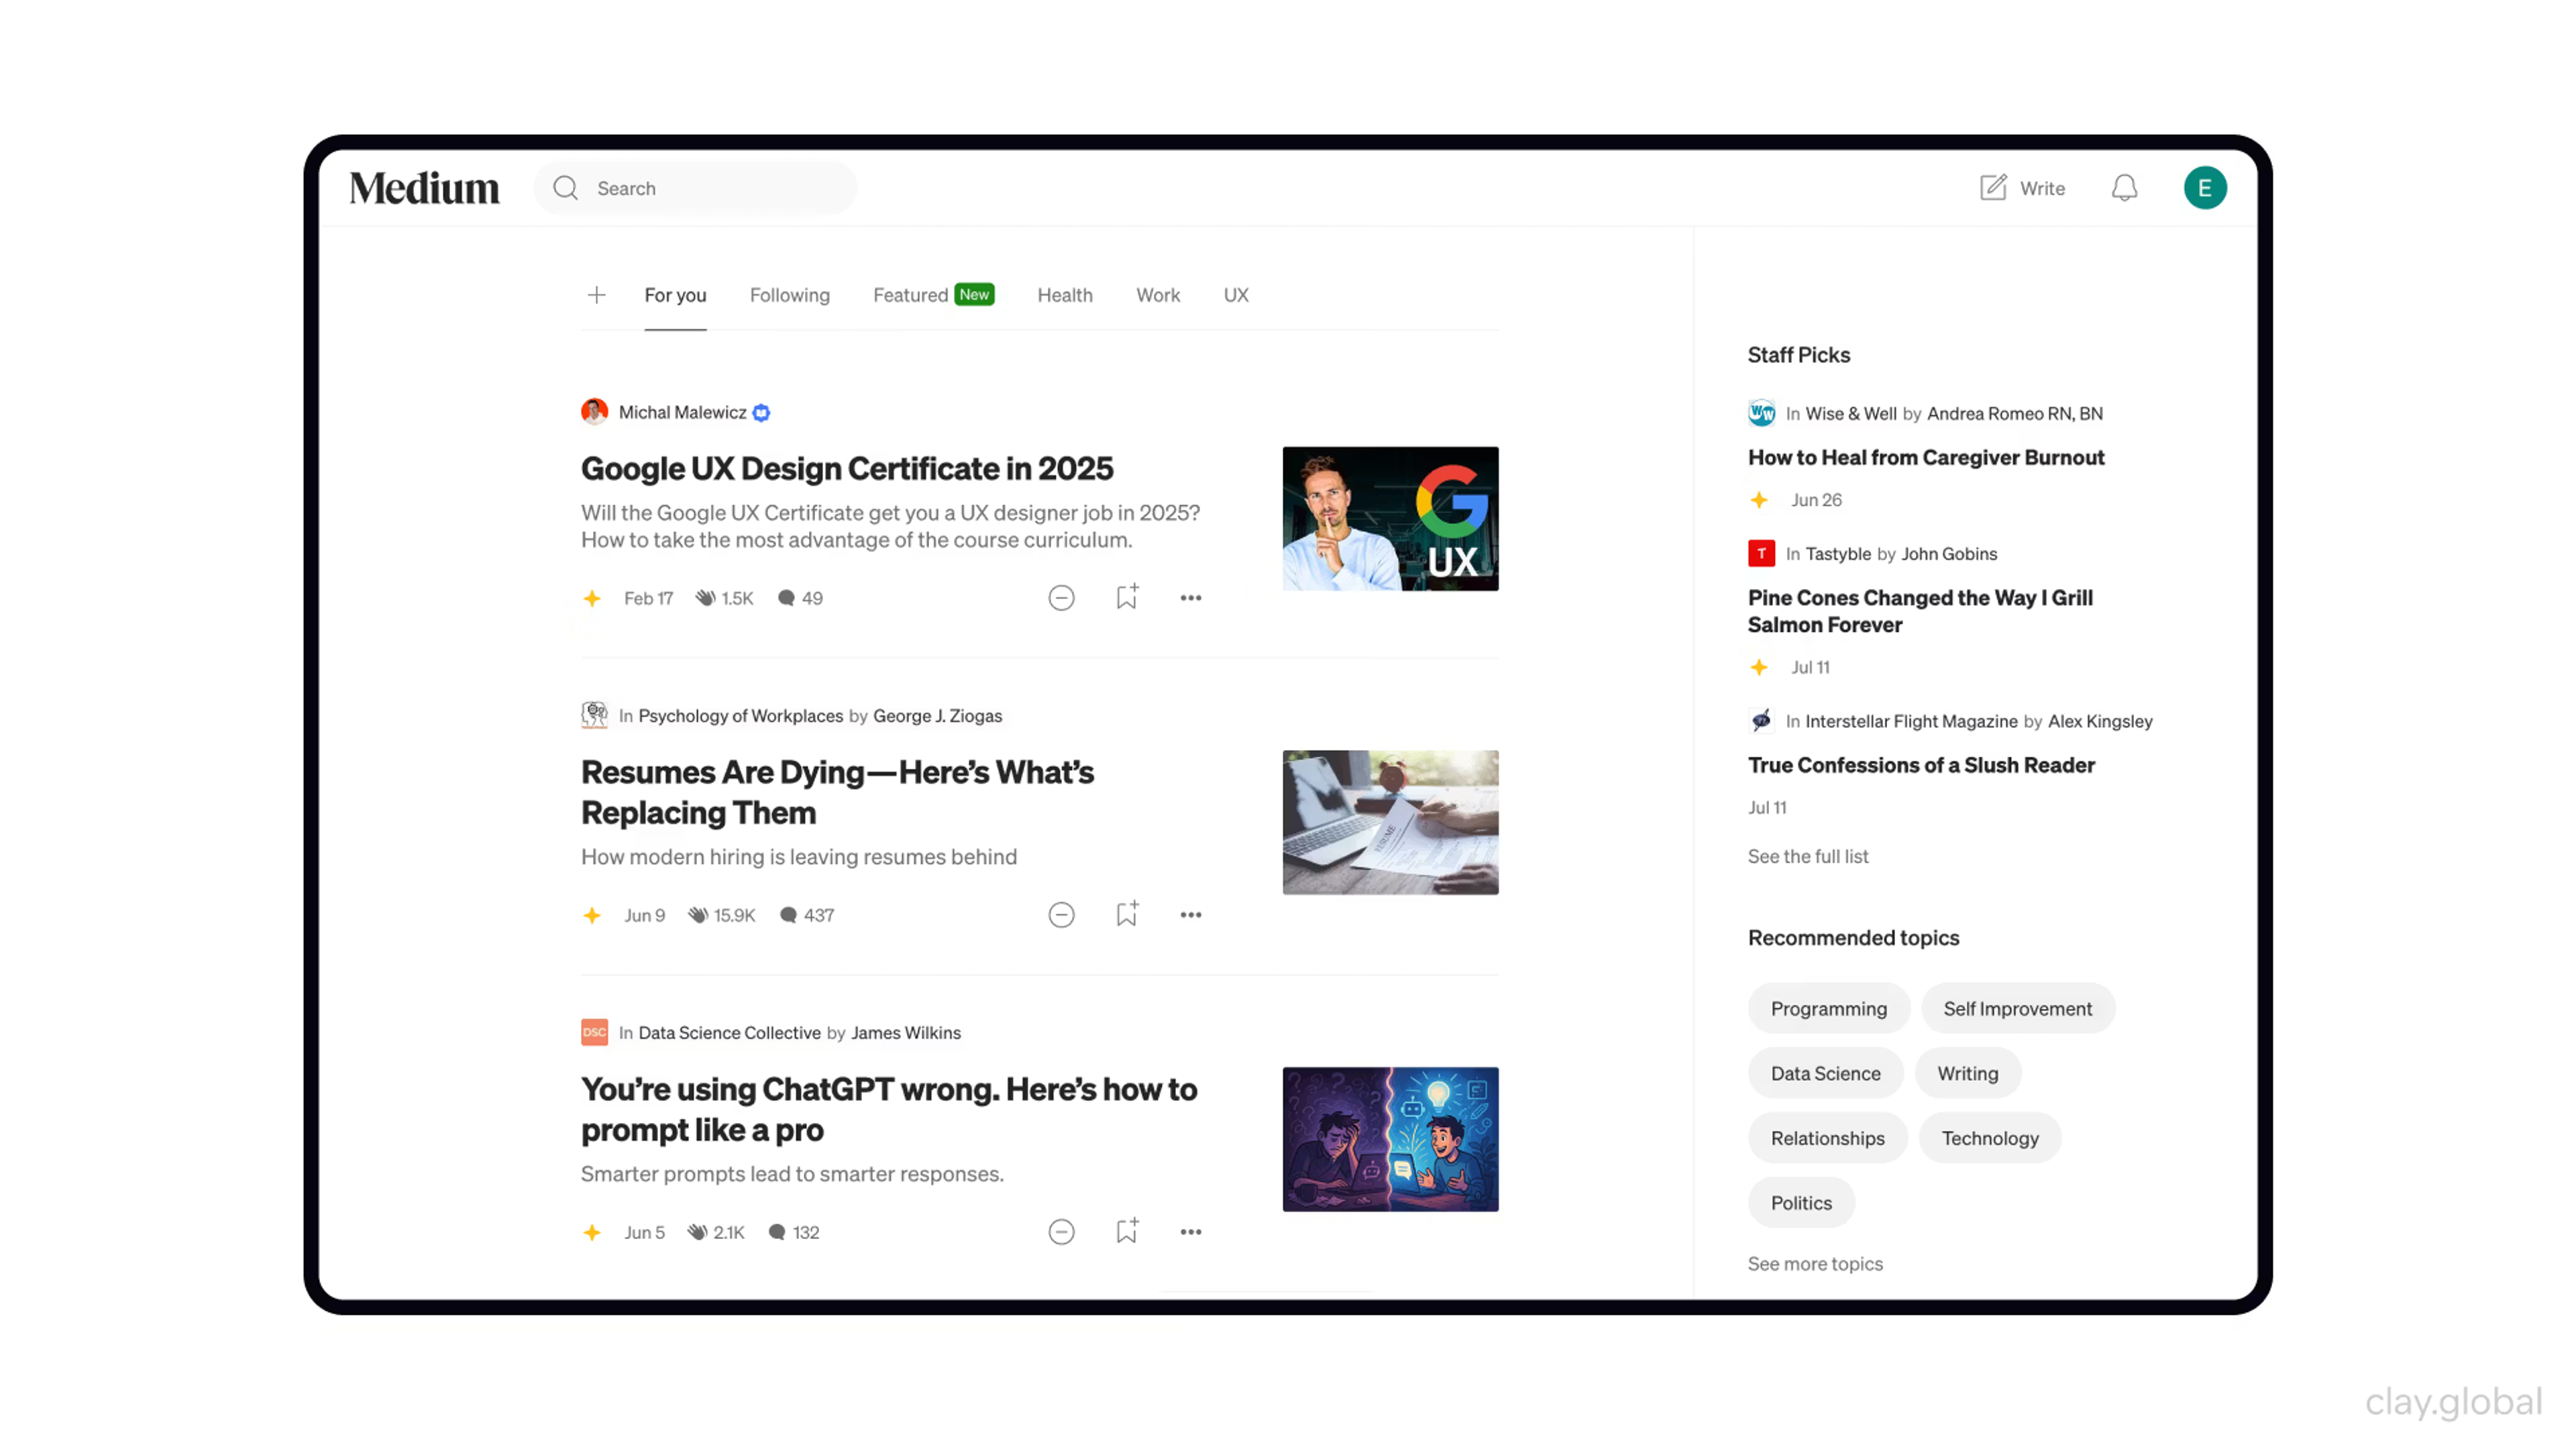The image size is (2576, 1449).
Task: Open the Write editor
Action: tap(2022, 188)
